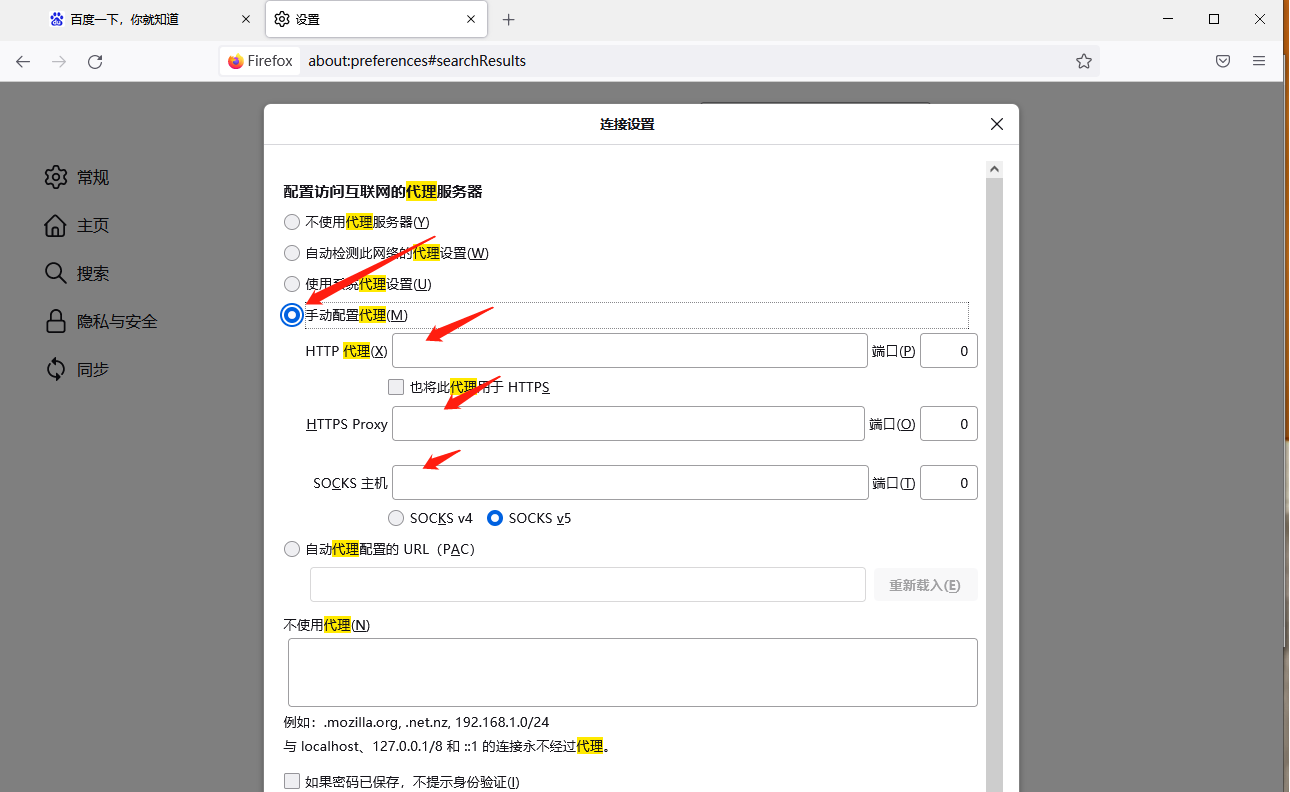This screenshot has height=792, width=1290.
Task: Click the bookmark star in address bar
Action: point(1084,61)
